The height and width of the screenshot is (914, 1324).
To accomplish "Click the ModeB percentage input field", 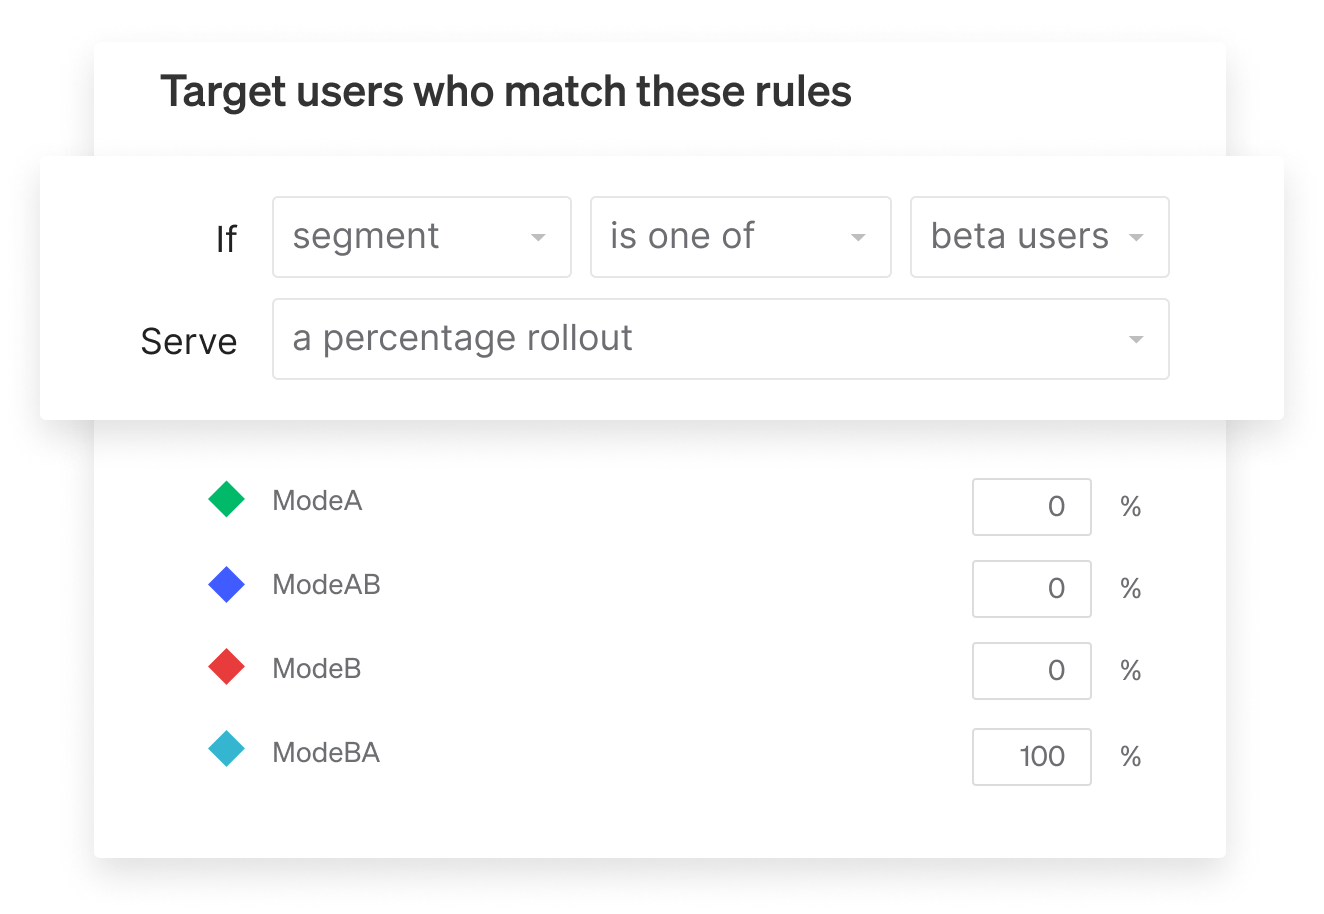I will [x=1031, y=671].
